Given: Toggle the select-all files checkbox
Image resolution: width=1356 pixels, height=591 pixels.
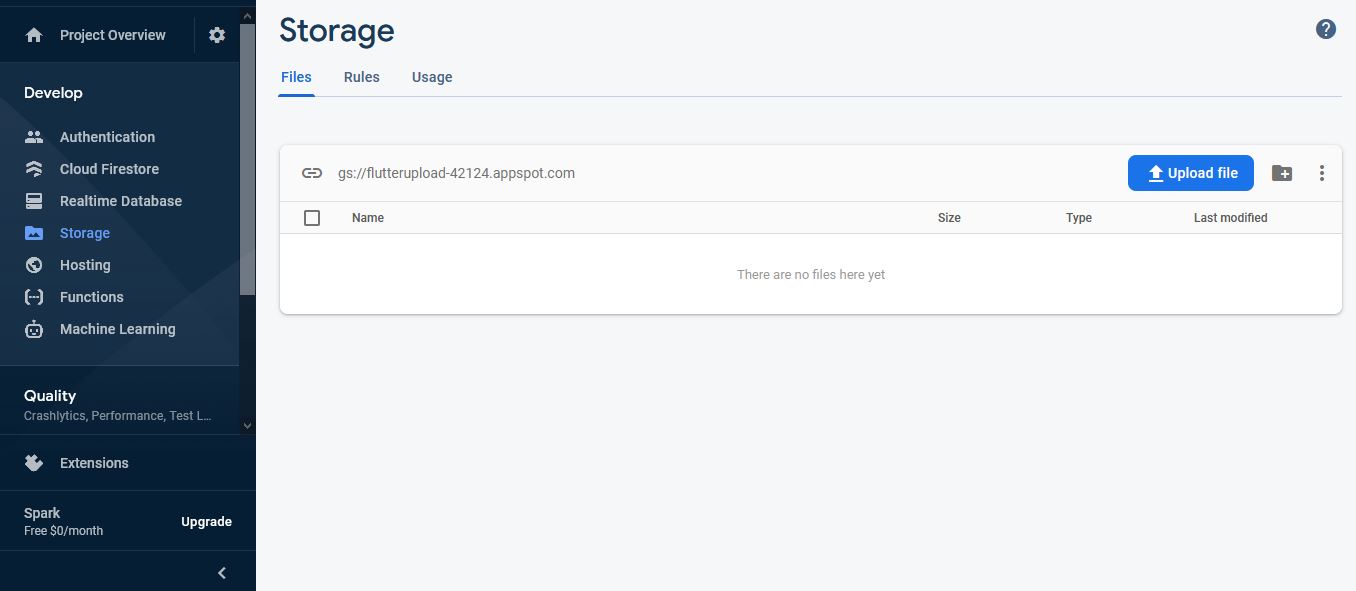Looking at the screenshot, I should tap(312, 218).
